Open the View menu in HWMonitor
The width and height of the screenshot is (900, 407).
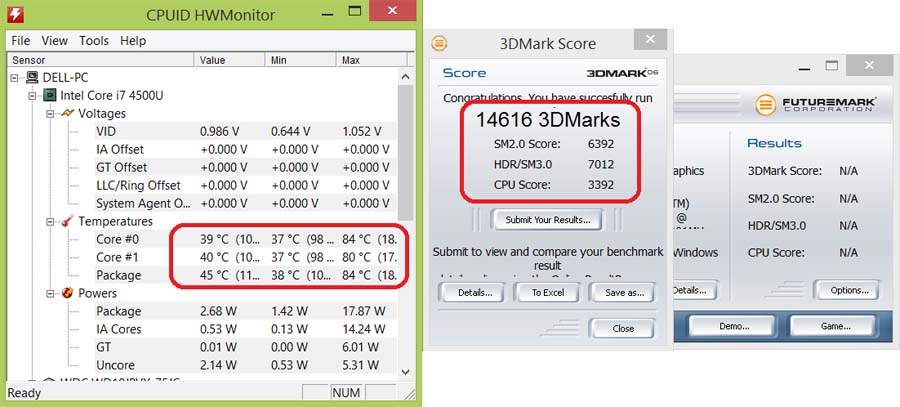[55, 41]
